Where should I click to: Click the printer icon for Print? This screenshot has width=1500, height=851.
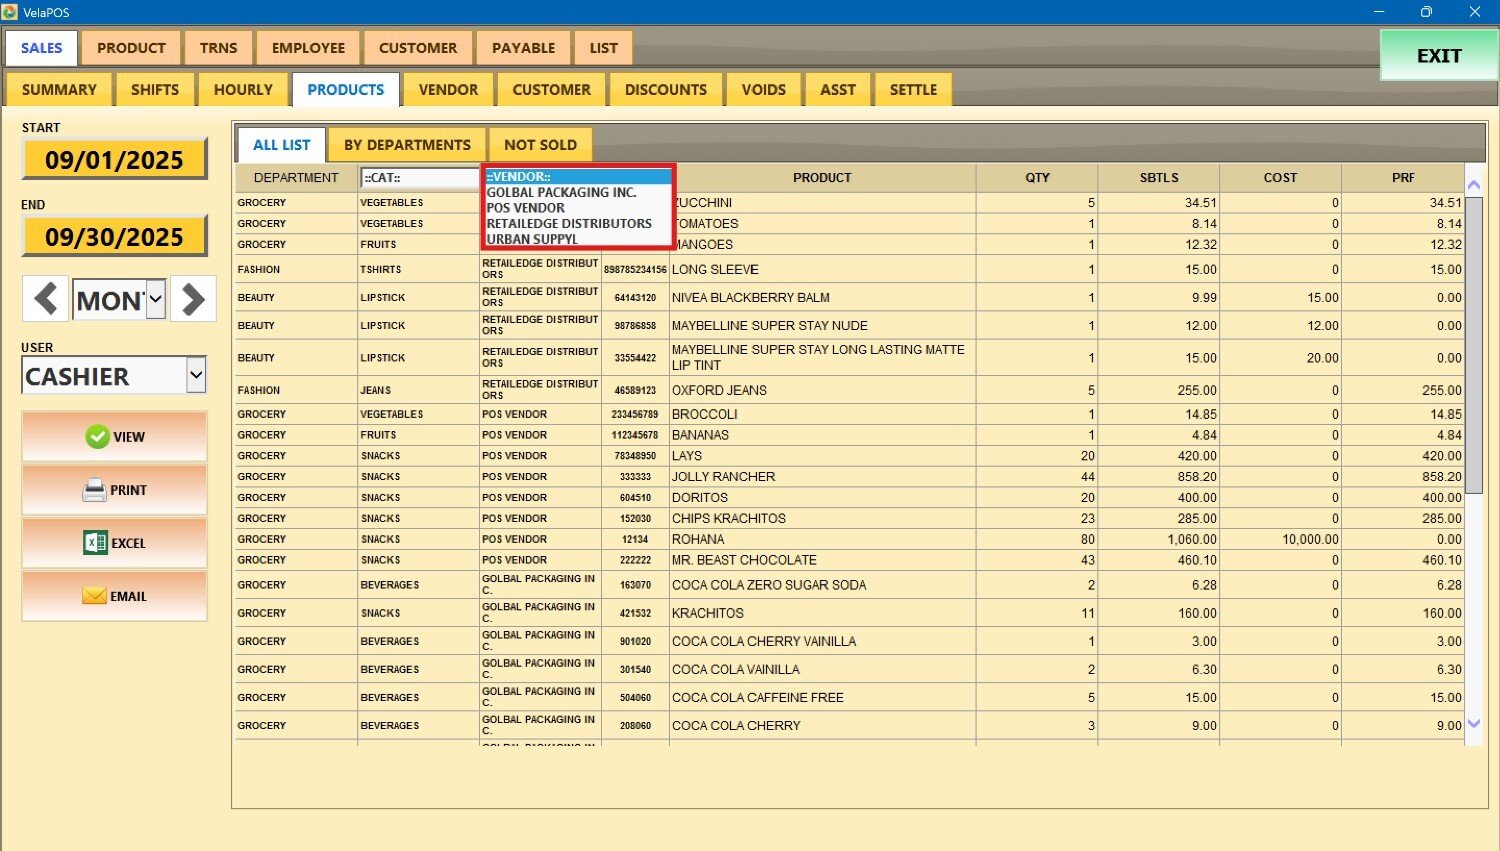click(94, 490)
